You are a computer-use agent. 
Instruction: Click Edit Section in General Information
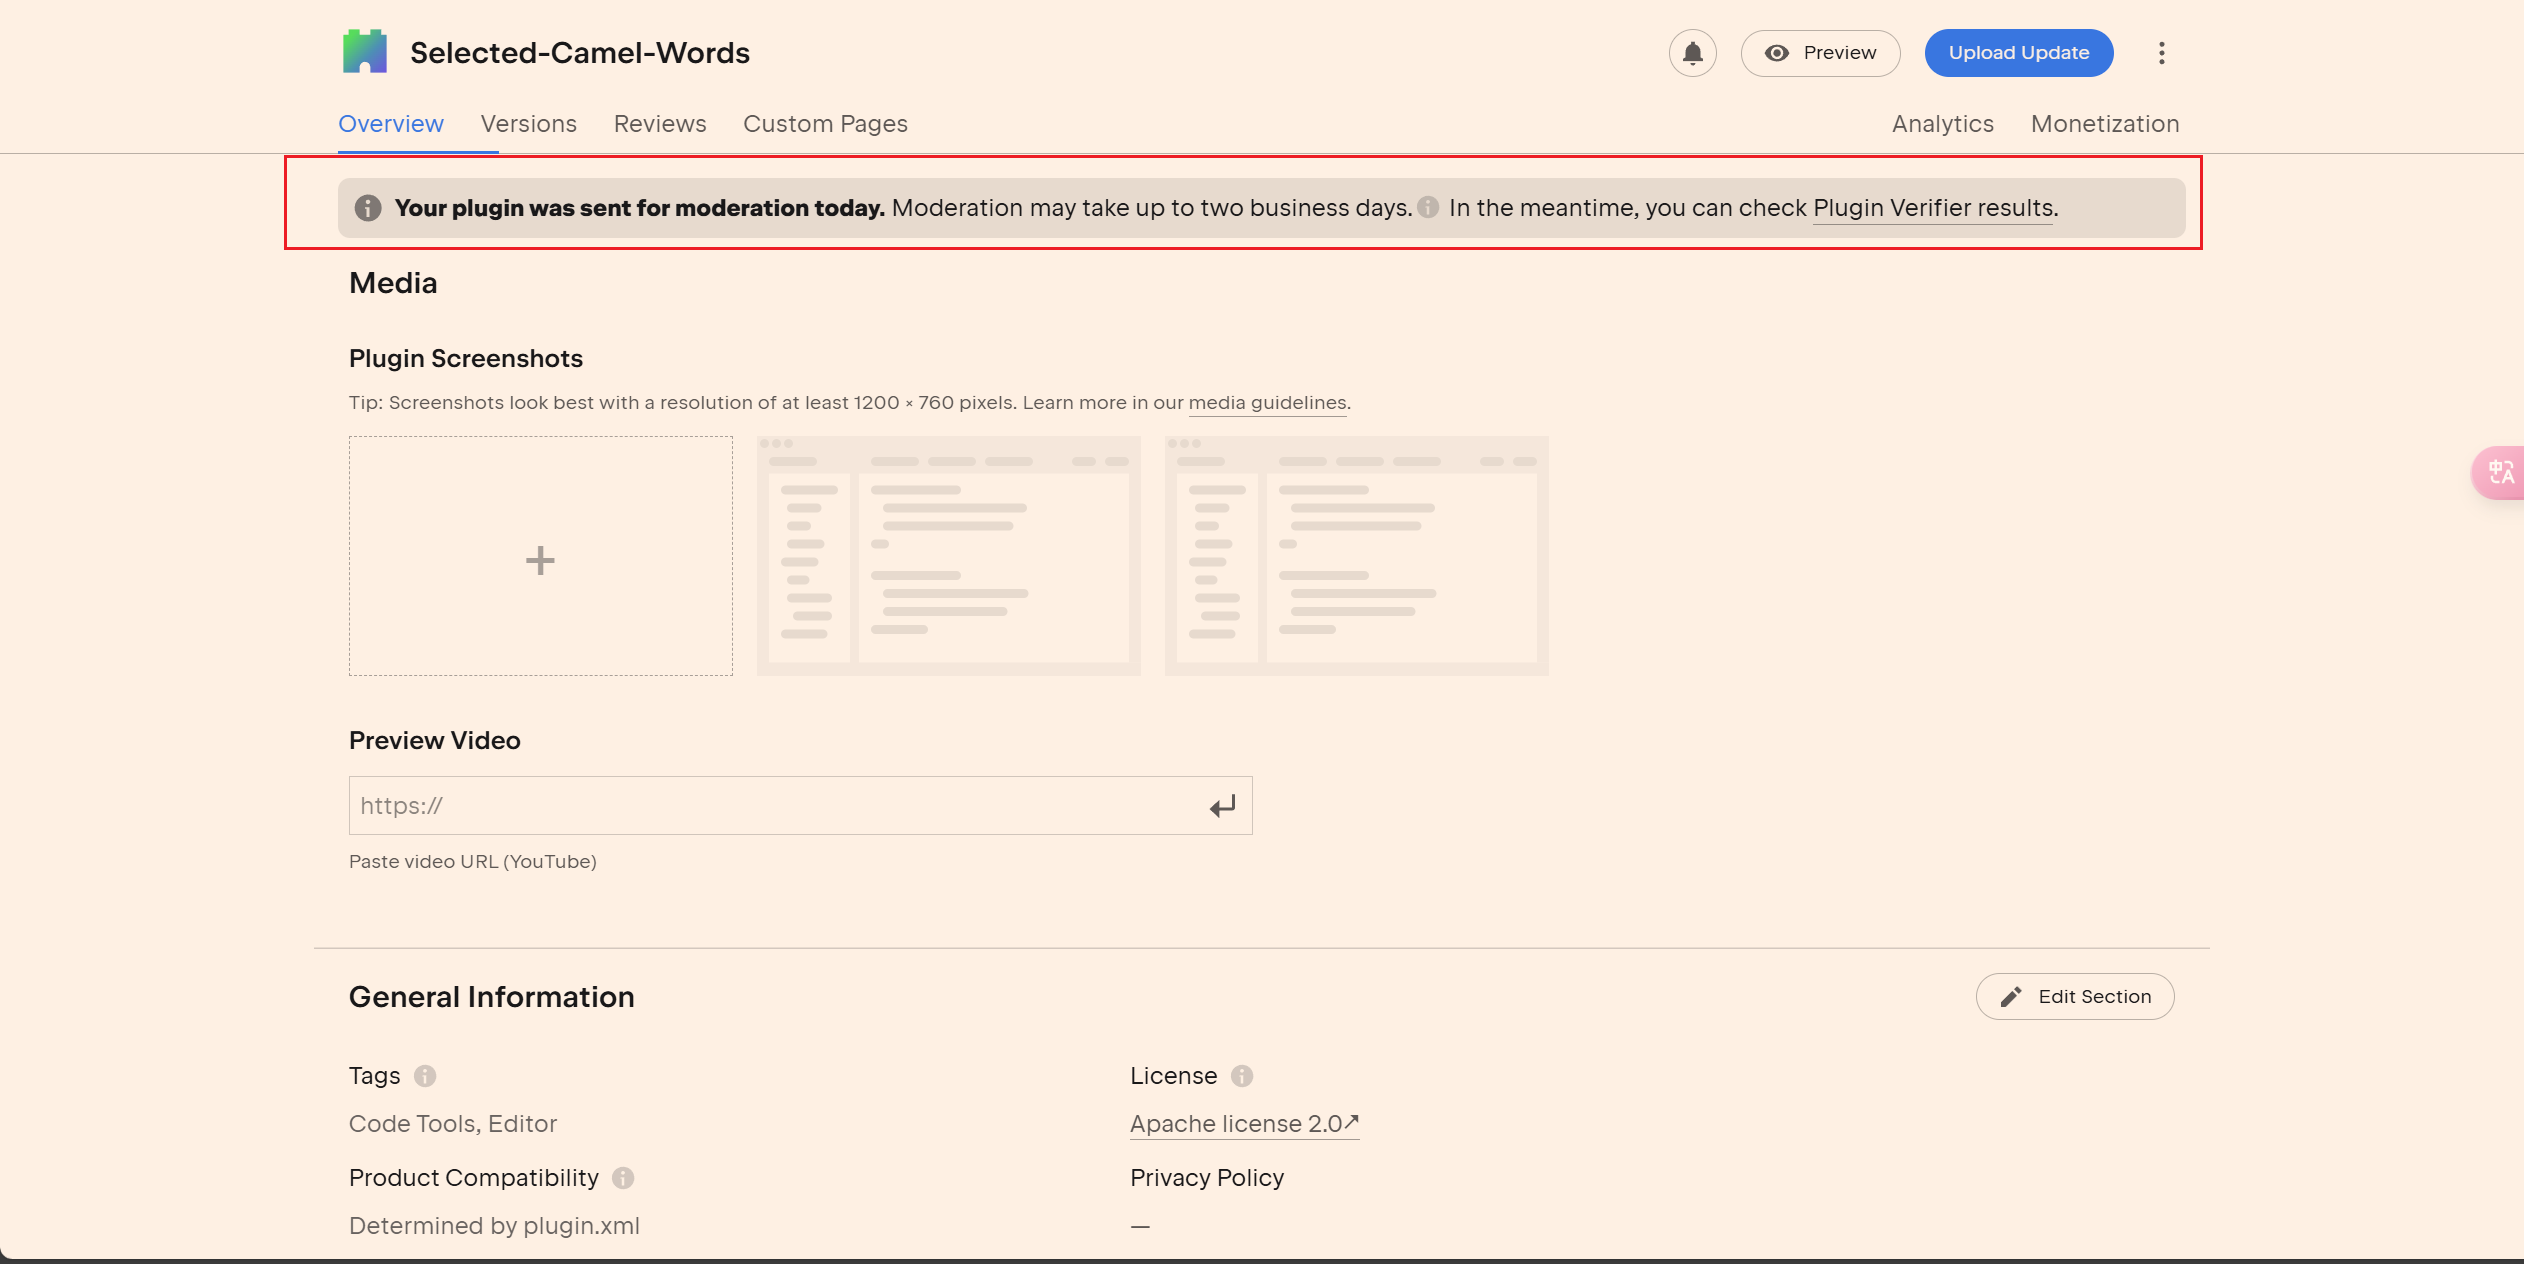point(2074,996)
